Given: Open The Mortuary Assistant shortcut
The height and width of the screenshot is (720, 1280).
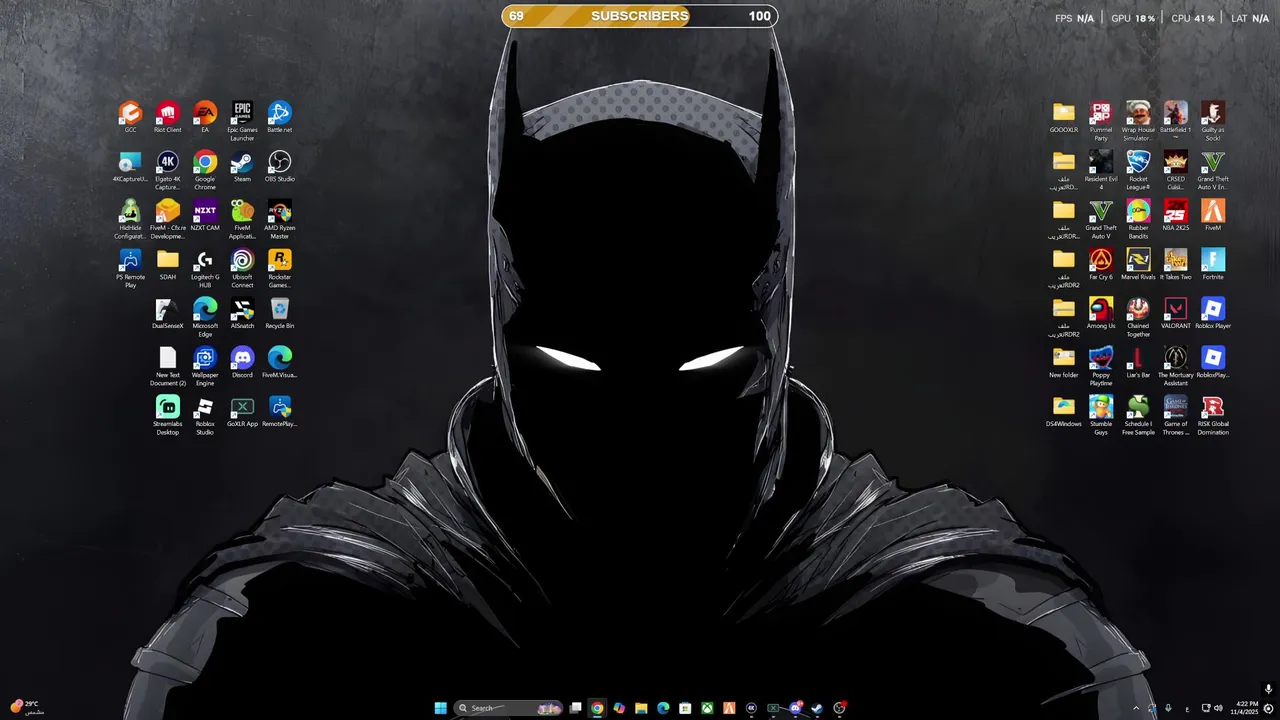Looking at the screenshot, I should 1176,367.
